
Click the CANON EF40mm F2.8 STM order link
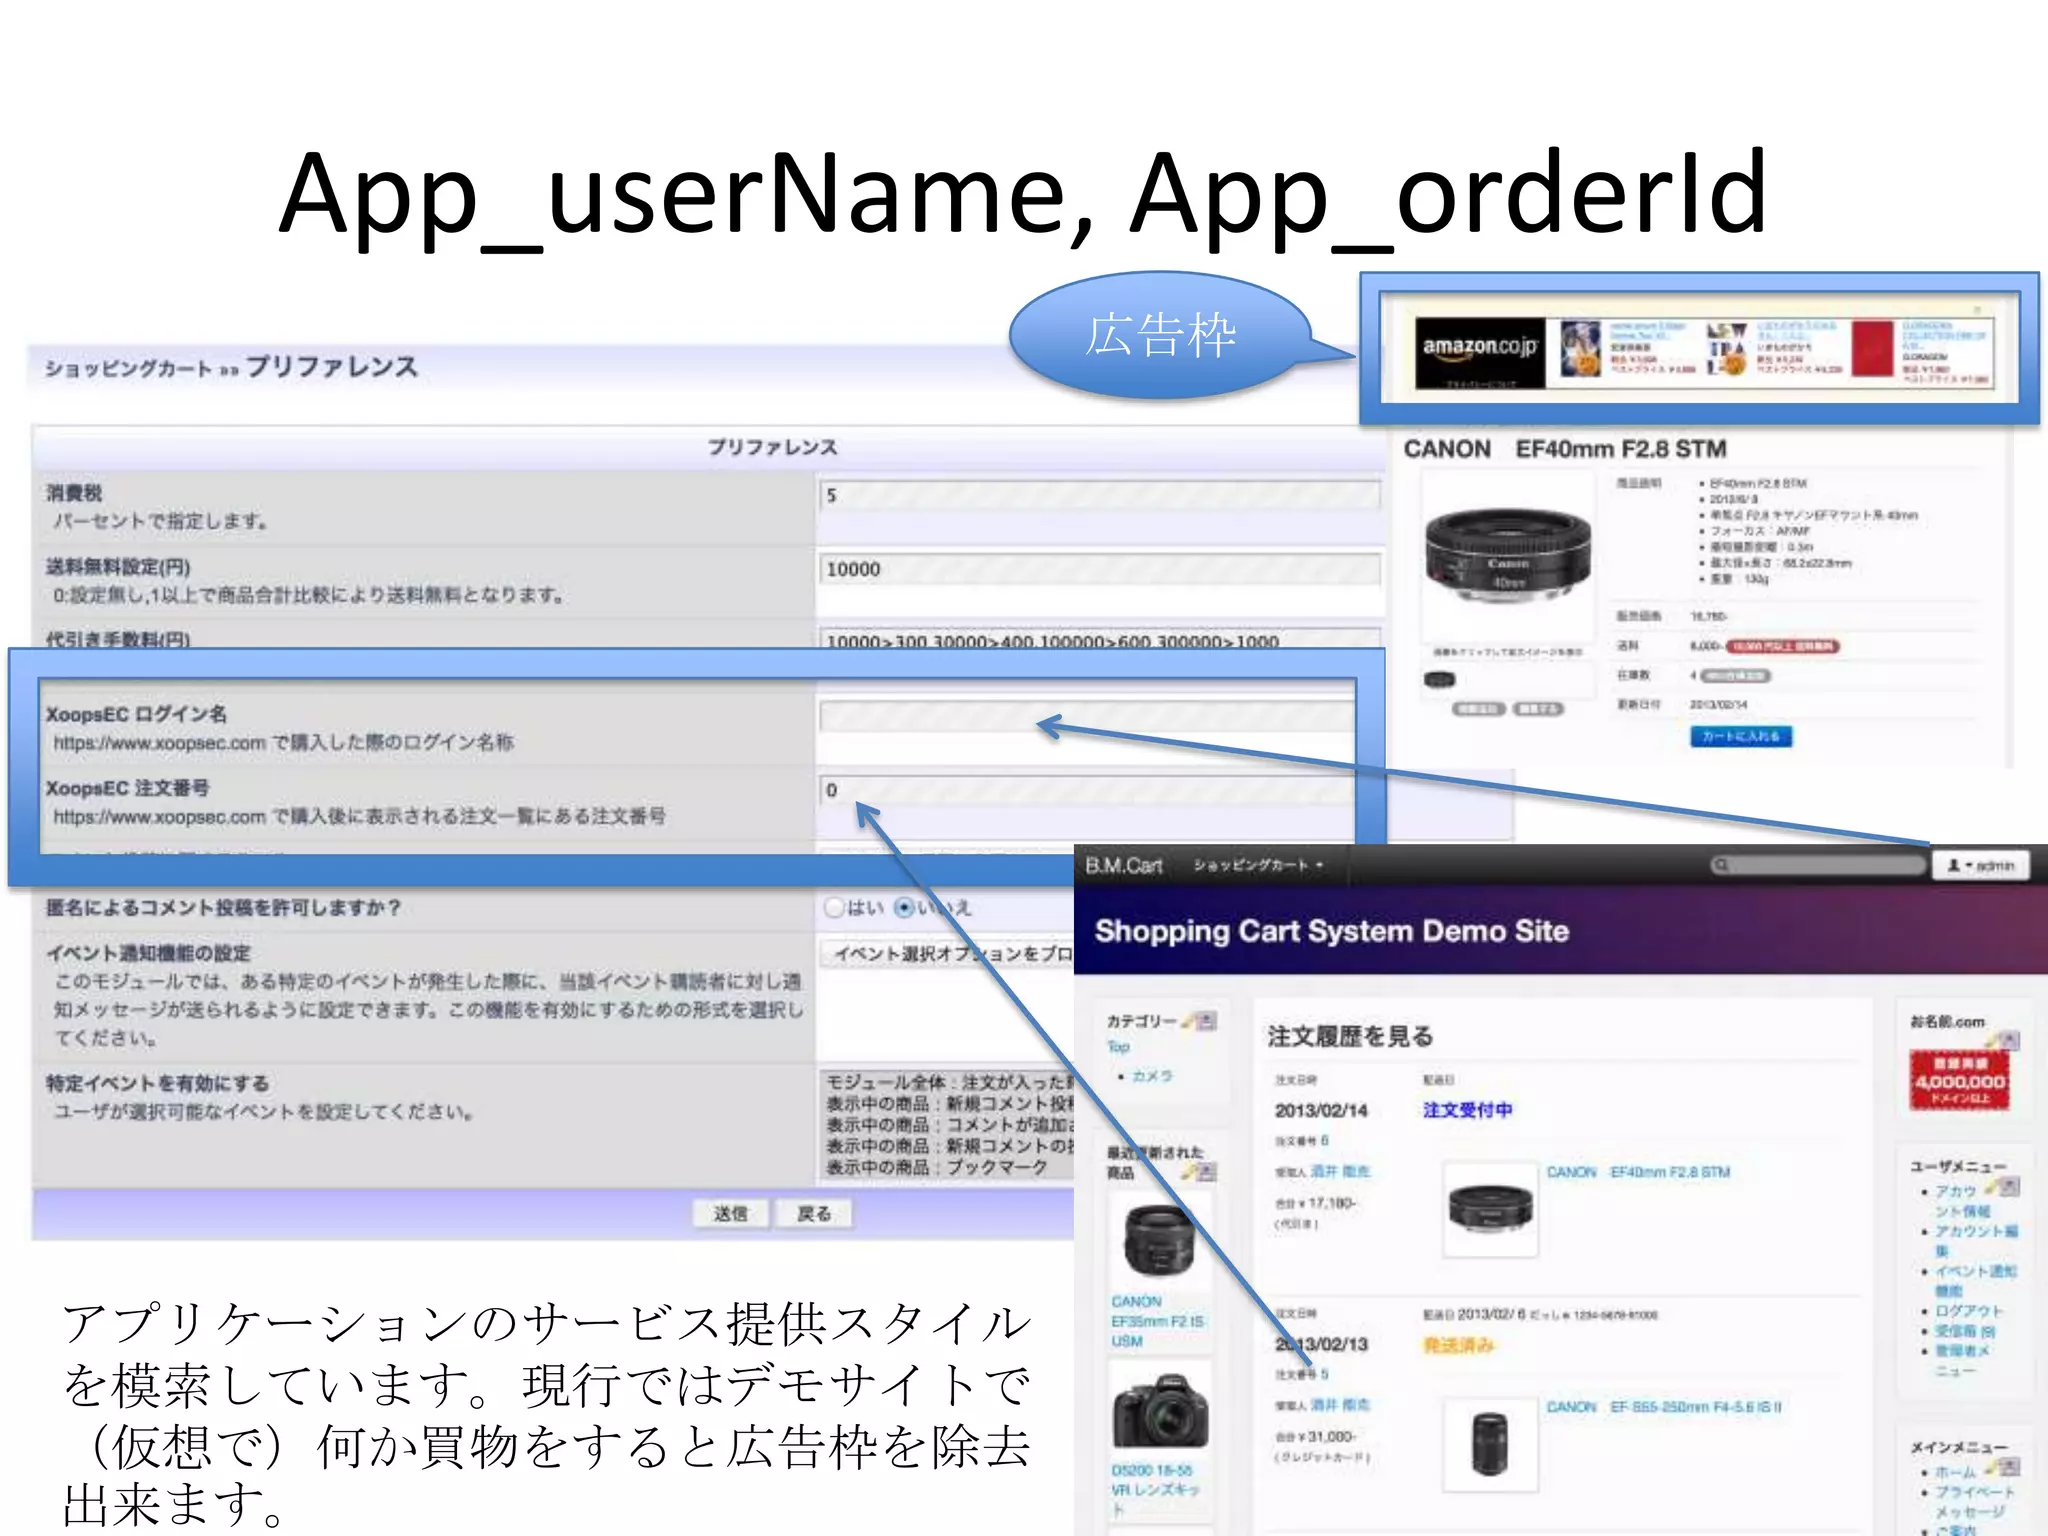(x=1638, y=1172)
